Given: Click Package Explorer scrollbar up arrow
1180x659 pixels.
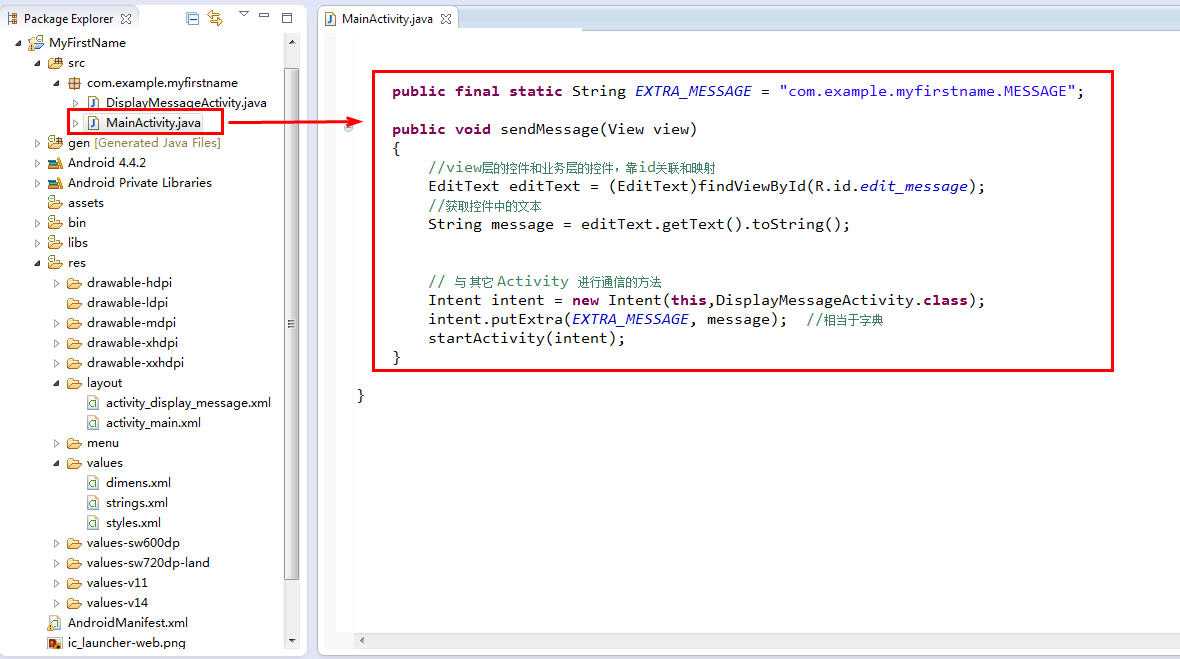Looking at the screenshot, I should pyautogui.click(x=292, y=43).
